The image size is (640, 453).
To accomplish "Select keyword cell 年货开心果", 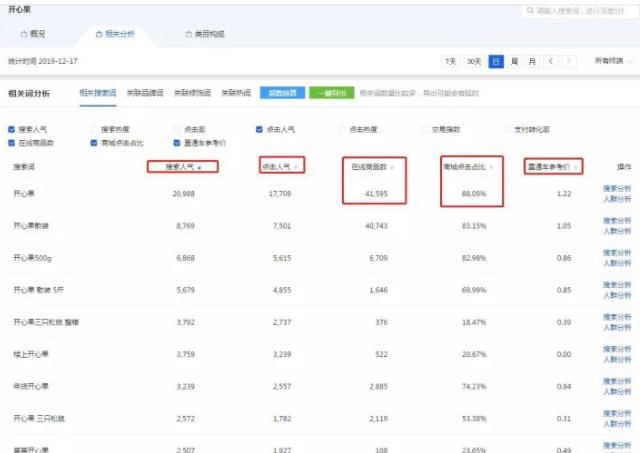I will click(31, 386).
